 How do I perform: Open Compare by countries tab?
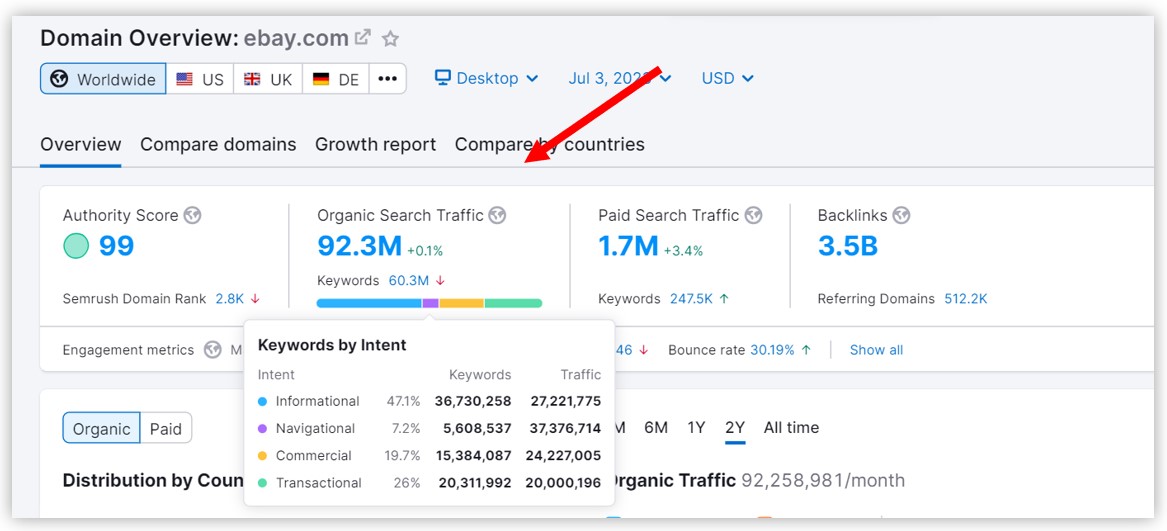549,144
